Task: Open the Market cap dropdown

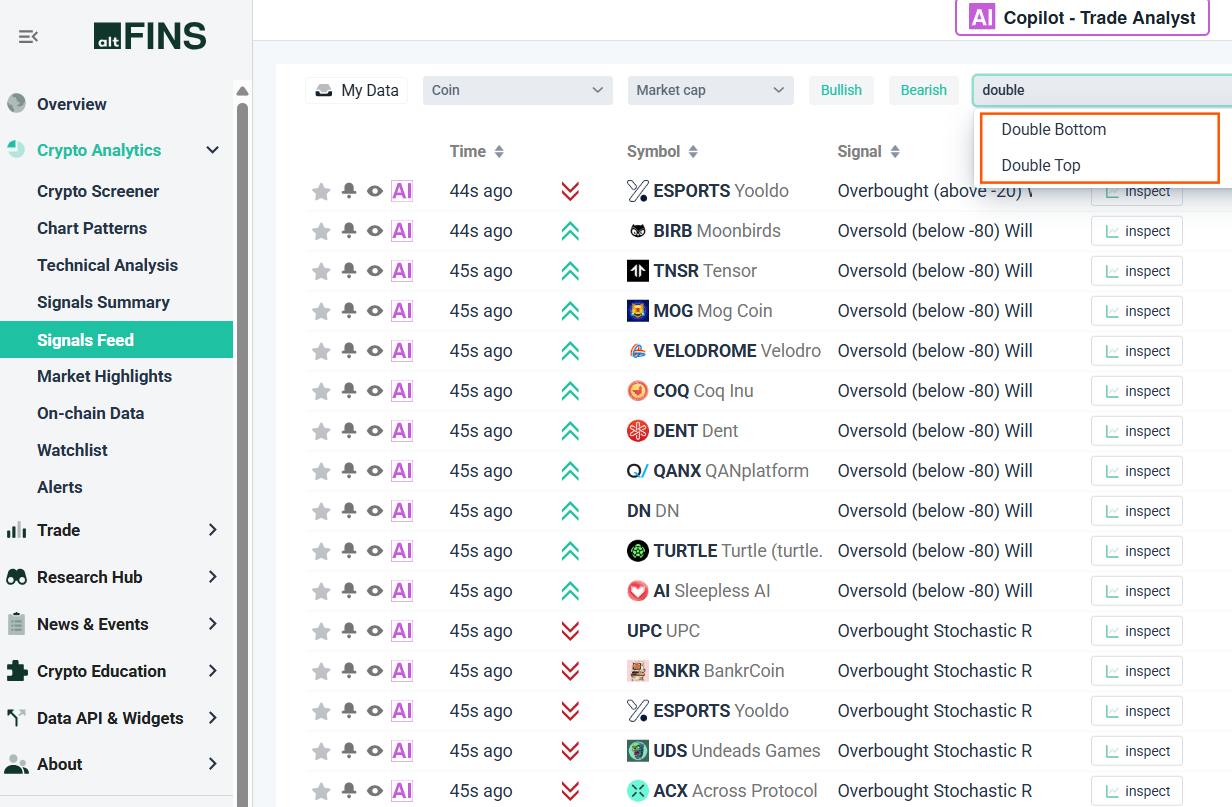Action: 711,90
